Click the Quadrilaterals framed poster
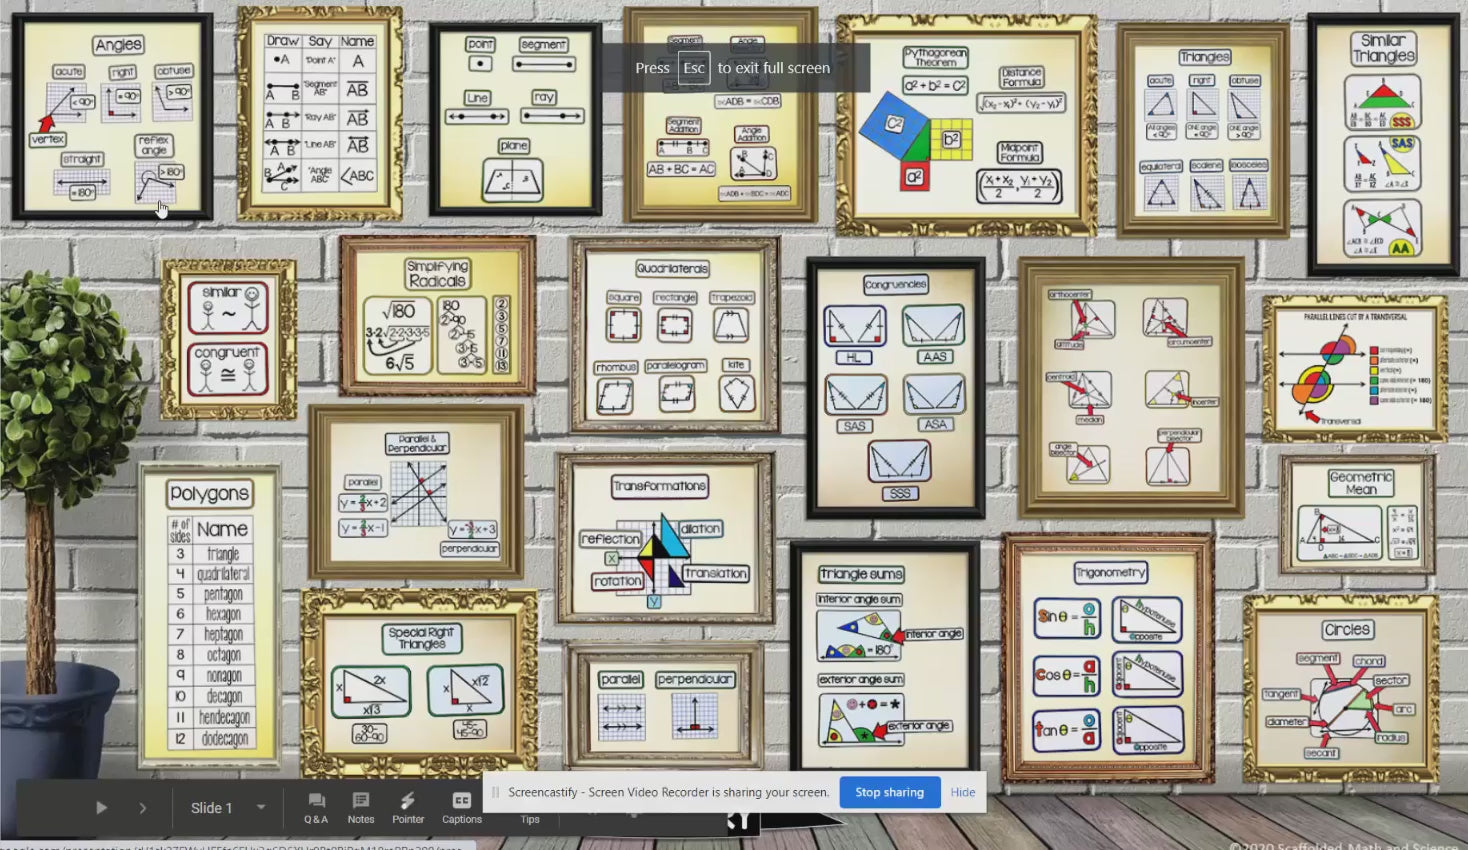 675,335
